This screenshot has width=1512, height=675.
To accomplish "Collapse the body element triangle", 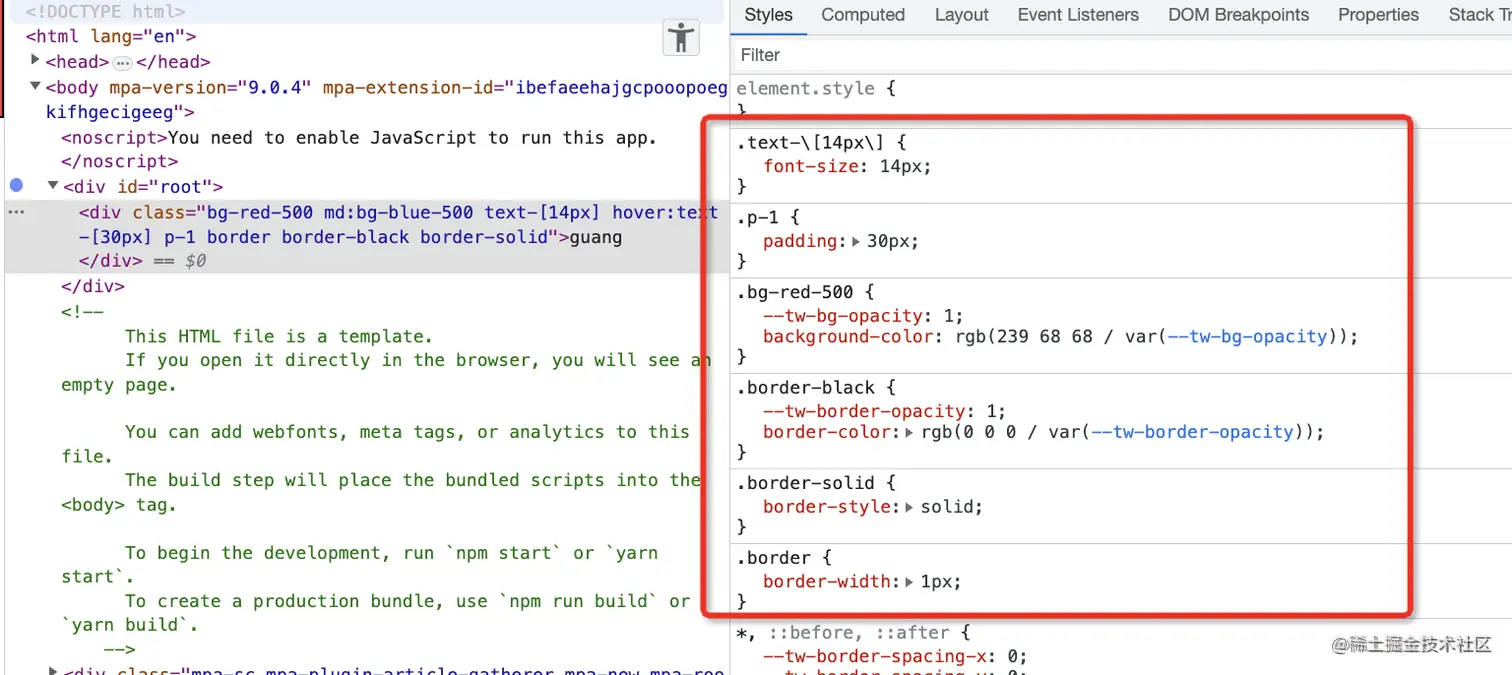I will point(36,86).
